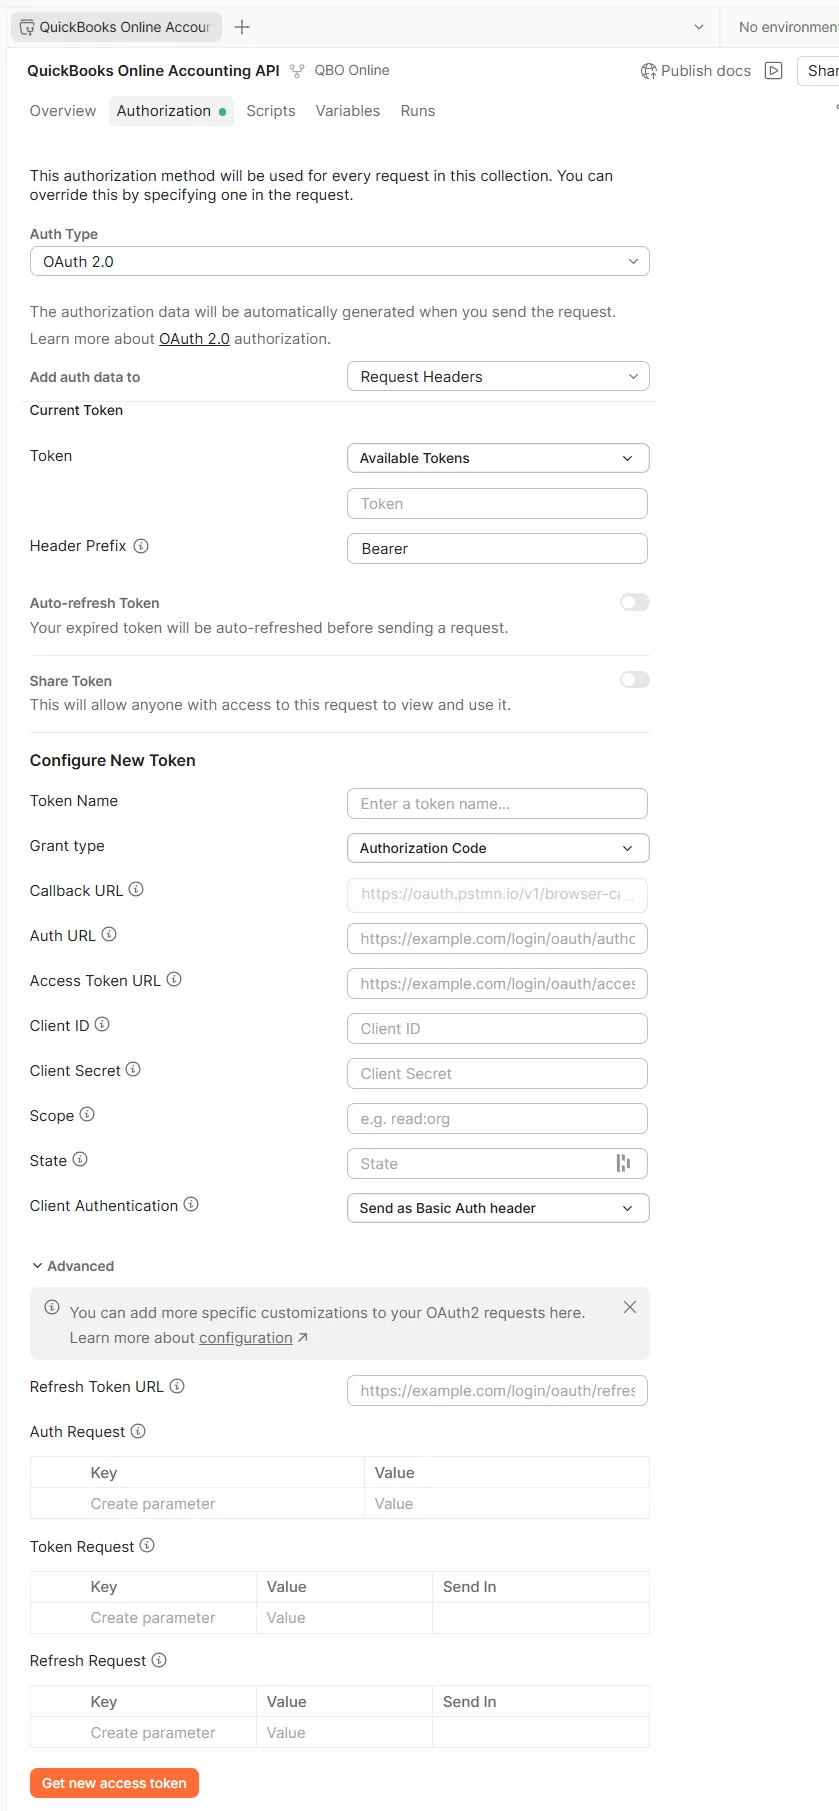Select the QuickBooks Online Accounting tab
This screenshot has width=839, height=1811.
point(116,27)
